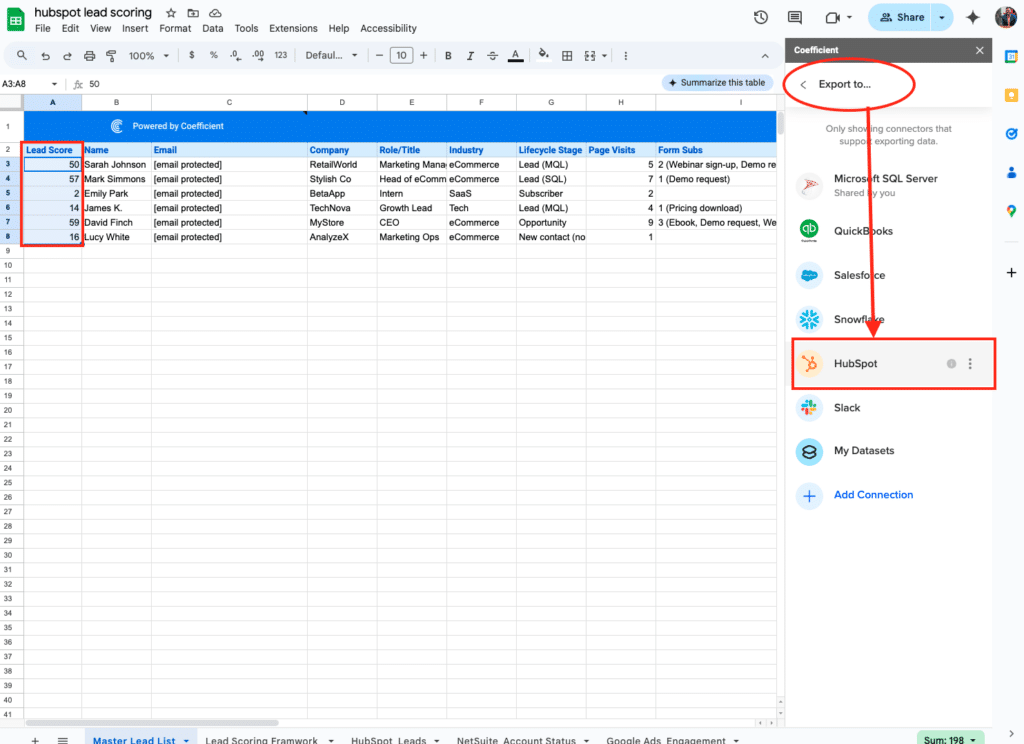
Task: Click the font size field
Action: (401, 56)
